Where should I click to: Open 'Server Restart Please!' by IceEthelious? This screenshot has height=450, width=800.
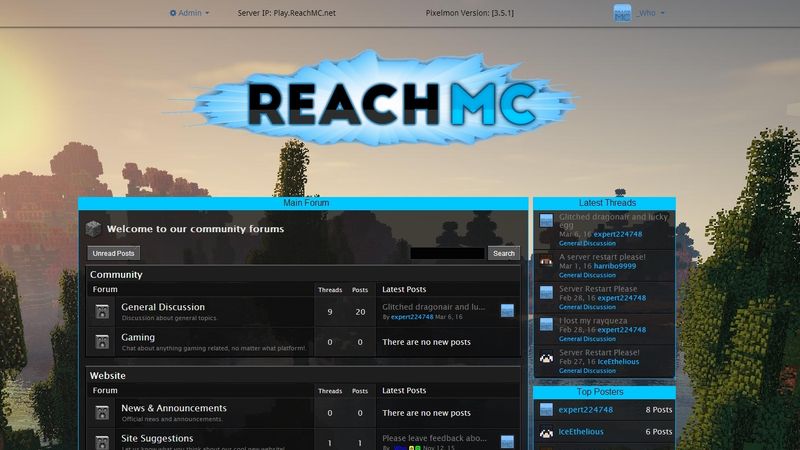599,352
